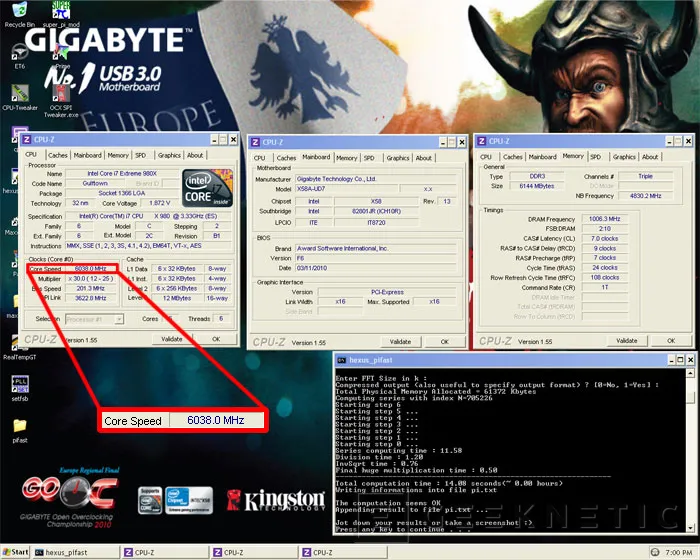Open Graphics tab in the Mainboard CPU-Z window
700x560 pixels.
pos(398,158)
